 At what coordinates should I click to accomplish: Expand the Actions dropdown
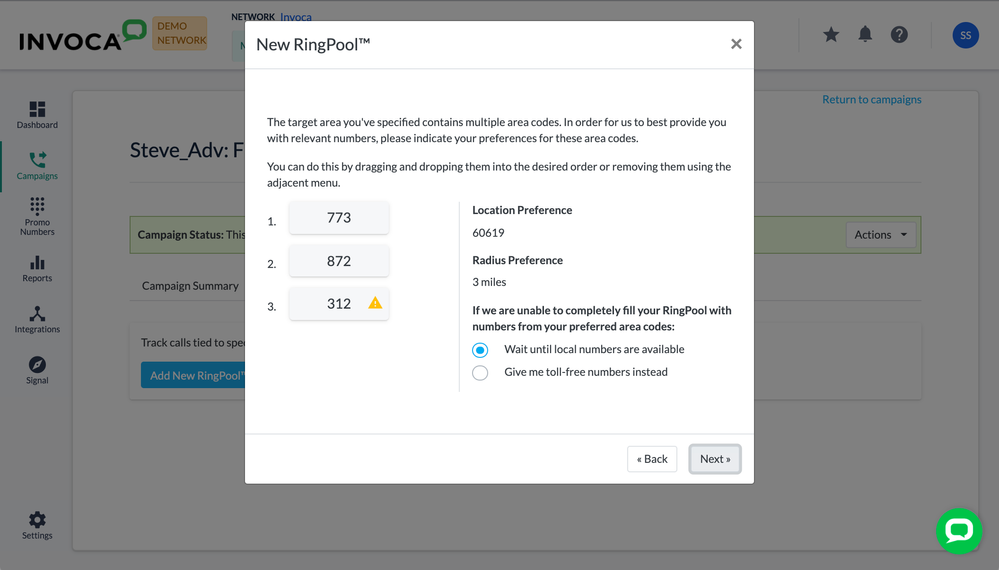pyautogui.click(x=880, y=235)
